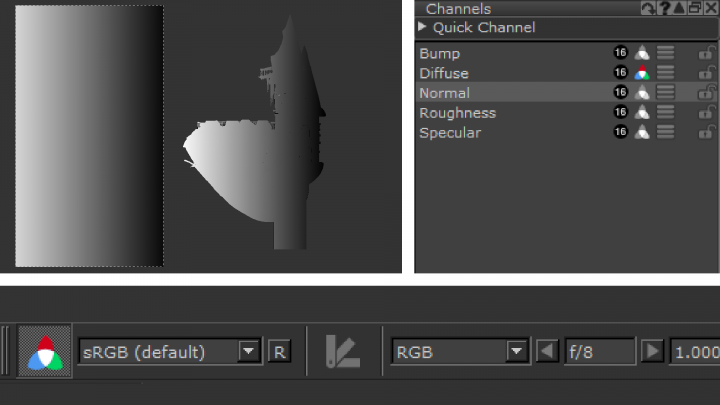Toggle the lock on the Normal channel

[x=706, y=92]
